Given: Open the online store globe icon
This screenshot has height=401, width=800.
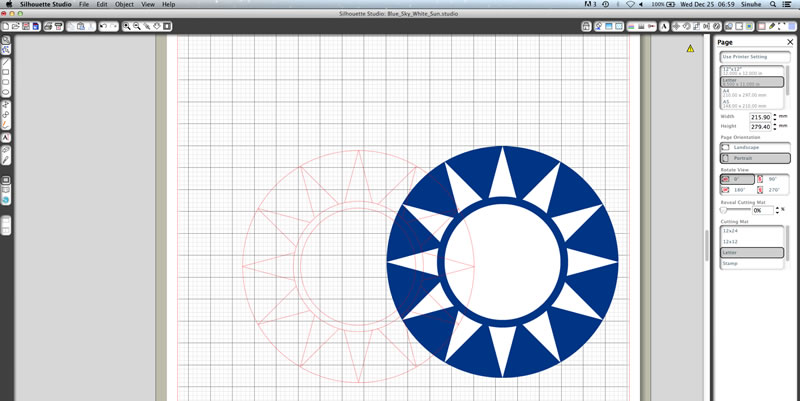Looking at the screenshot, I should pos(6,200).
